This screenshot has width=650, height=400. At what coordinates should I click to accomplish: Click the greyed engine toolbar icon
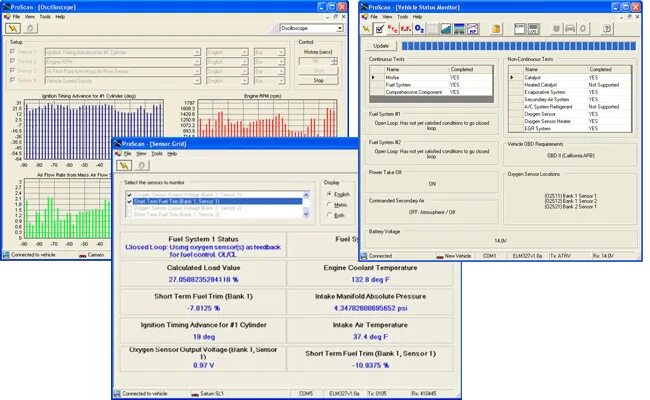pyautogui.click(x=557, y=29)
